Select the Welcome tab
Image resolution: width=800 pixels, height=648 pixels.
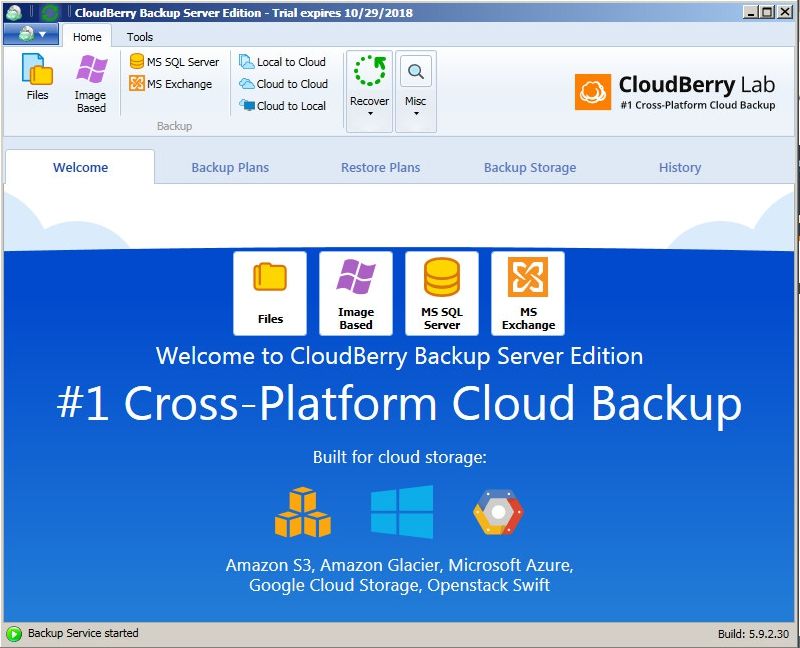pos(80,167)
